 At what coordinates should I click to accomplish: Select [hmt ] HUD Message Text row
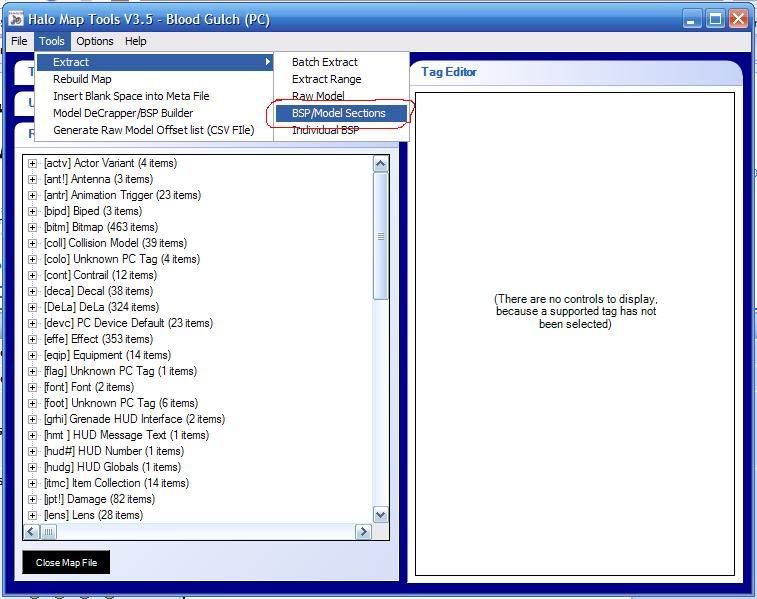[126, 435]
